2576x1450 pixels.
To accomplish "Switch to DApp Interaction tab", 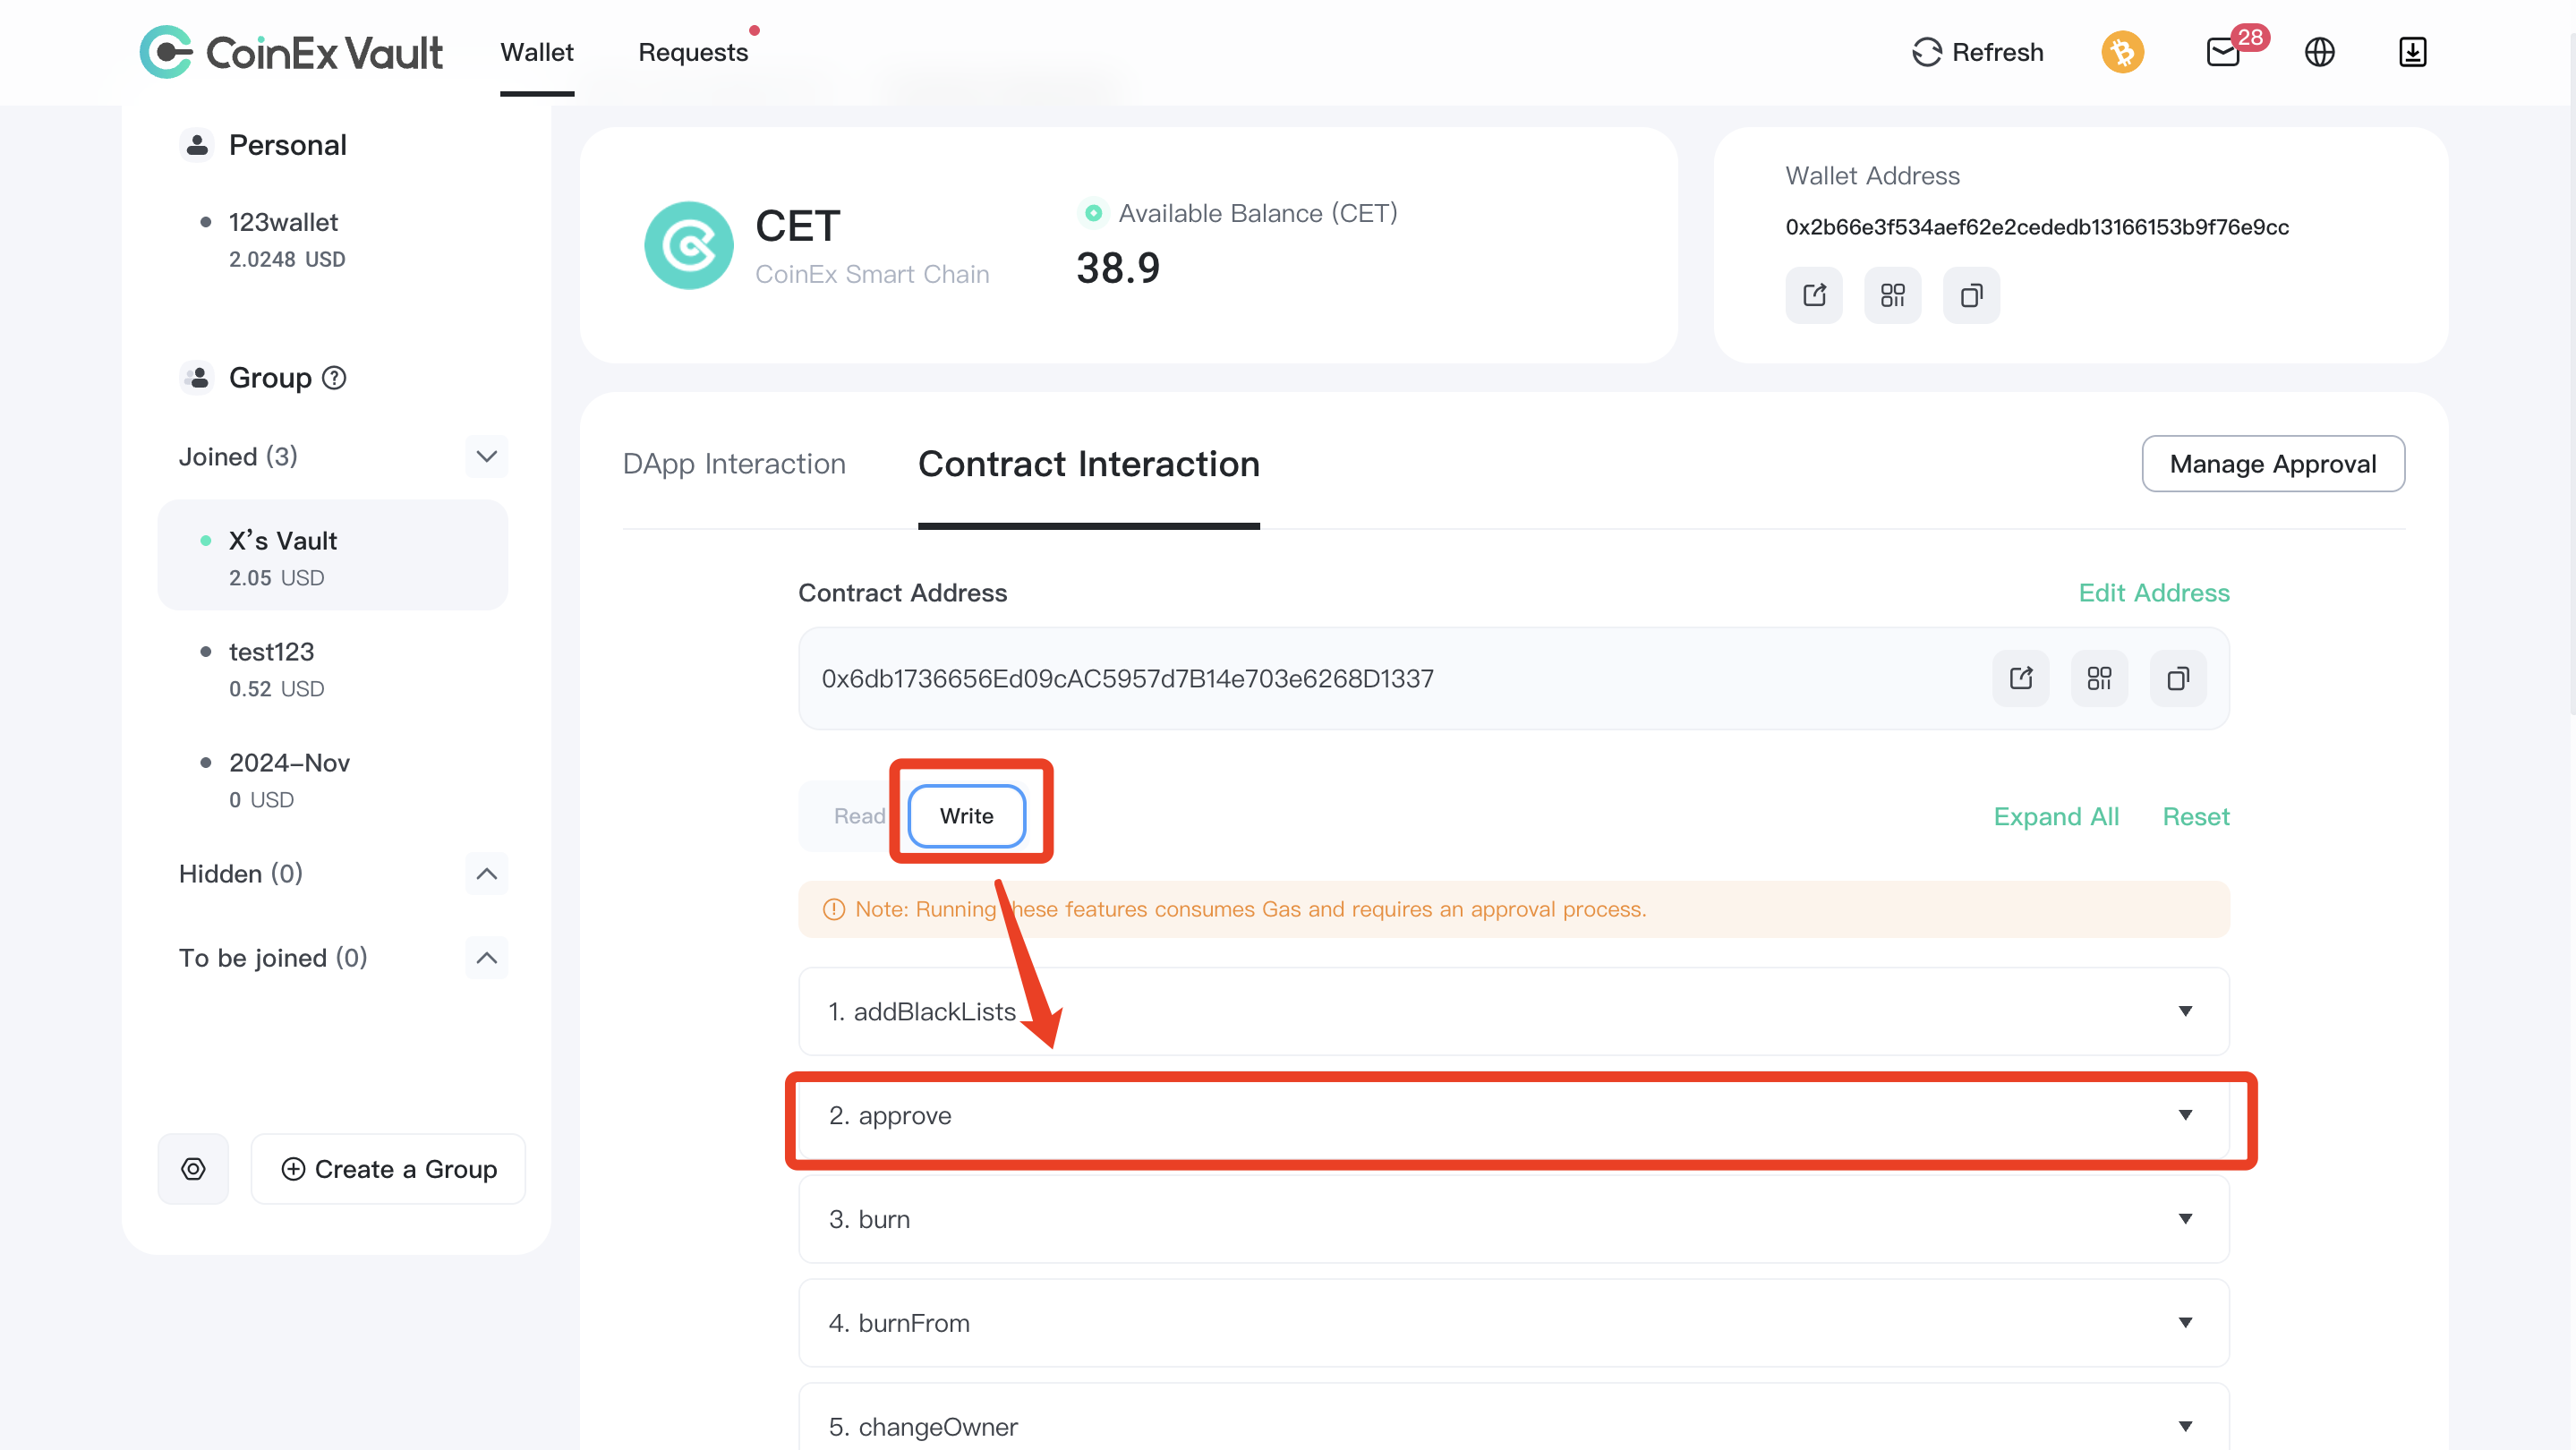I will [x=734, y=464].
